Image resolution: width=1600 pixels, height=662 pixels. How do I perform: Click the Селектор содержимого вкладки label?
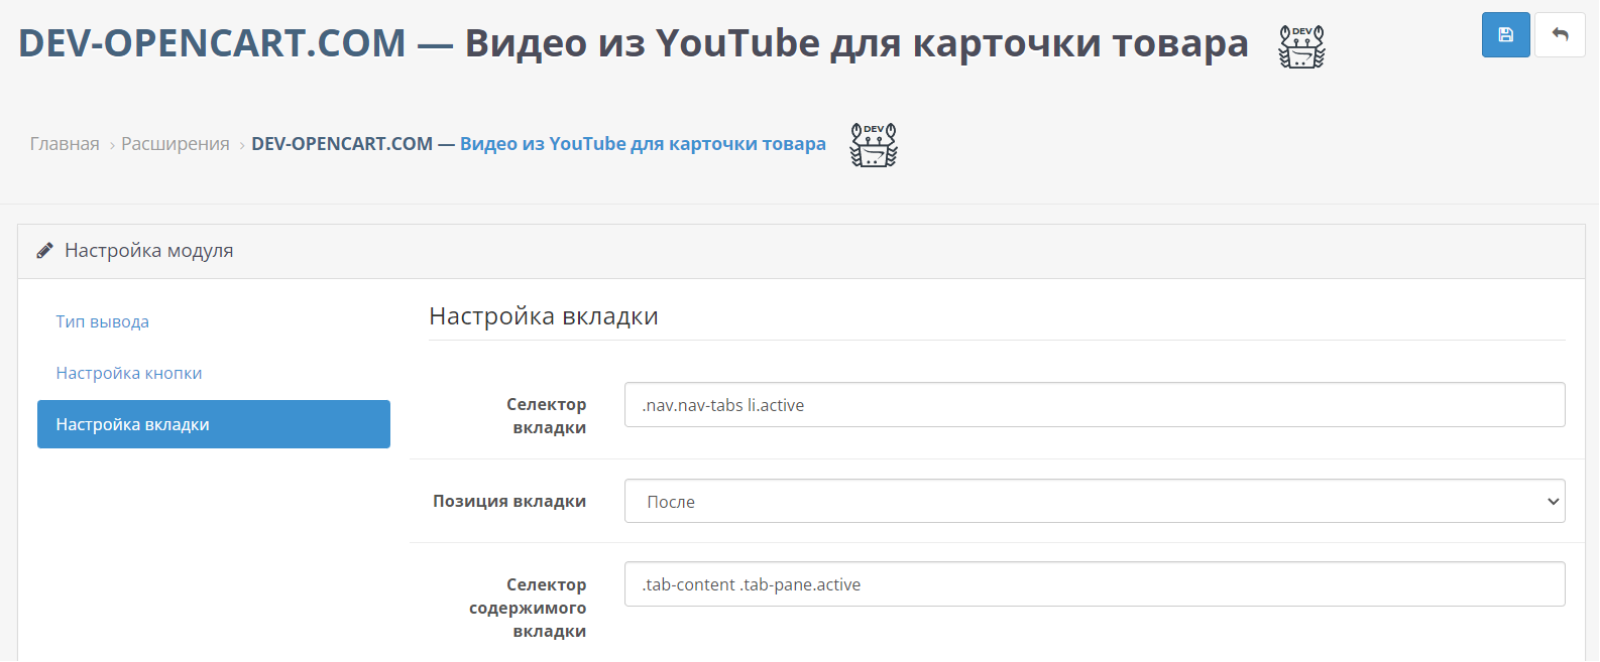click(528, 608)
